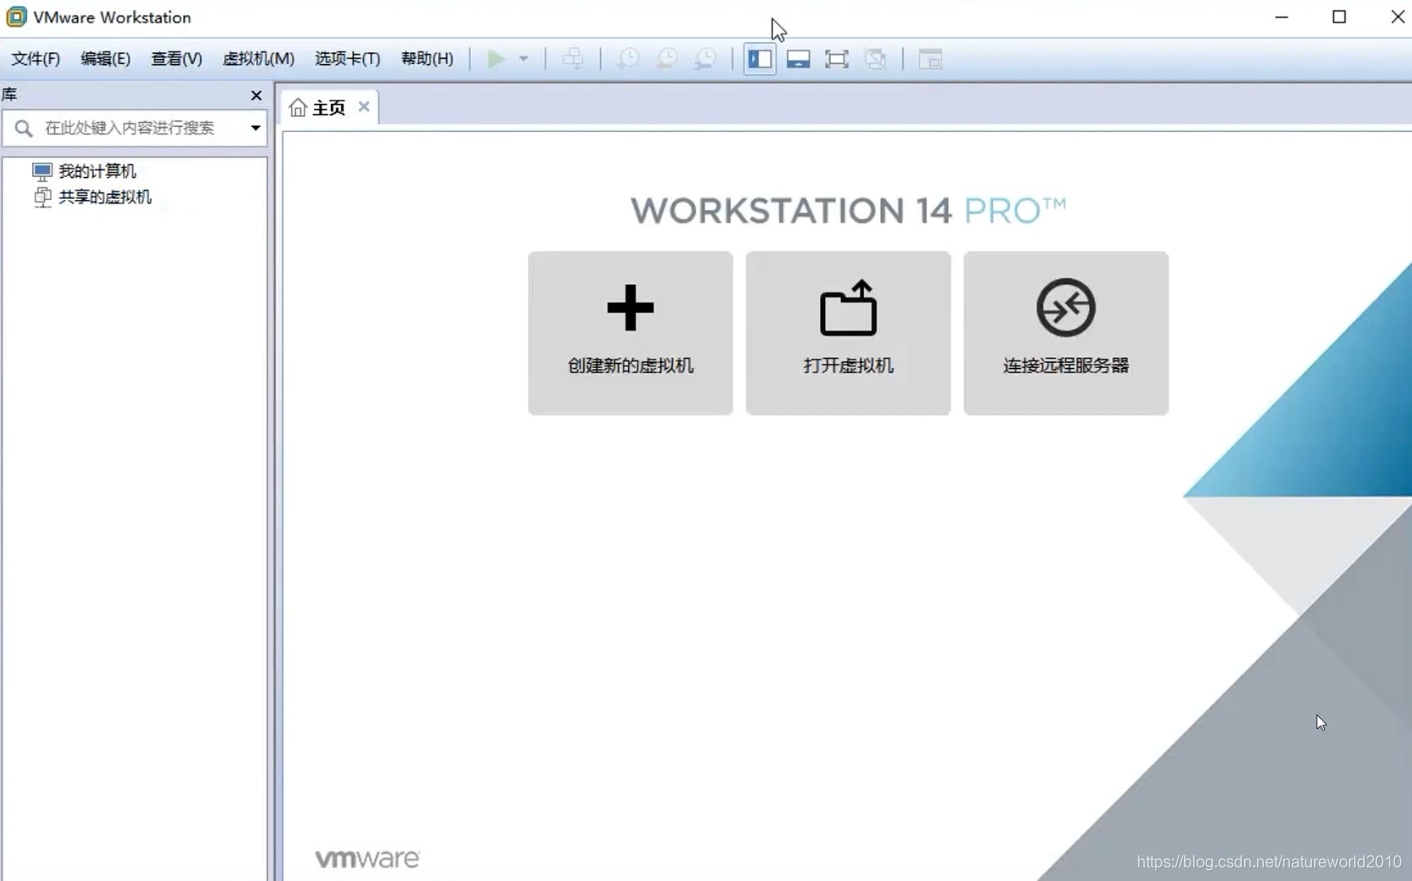The image size is (1412, 881).
Task: Click the console view icon in toolbar
Action: click(x=930, y=59)
